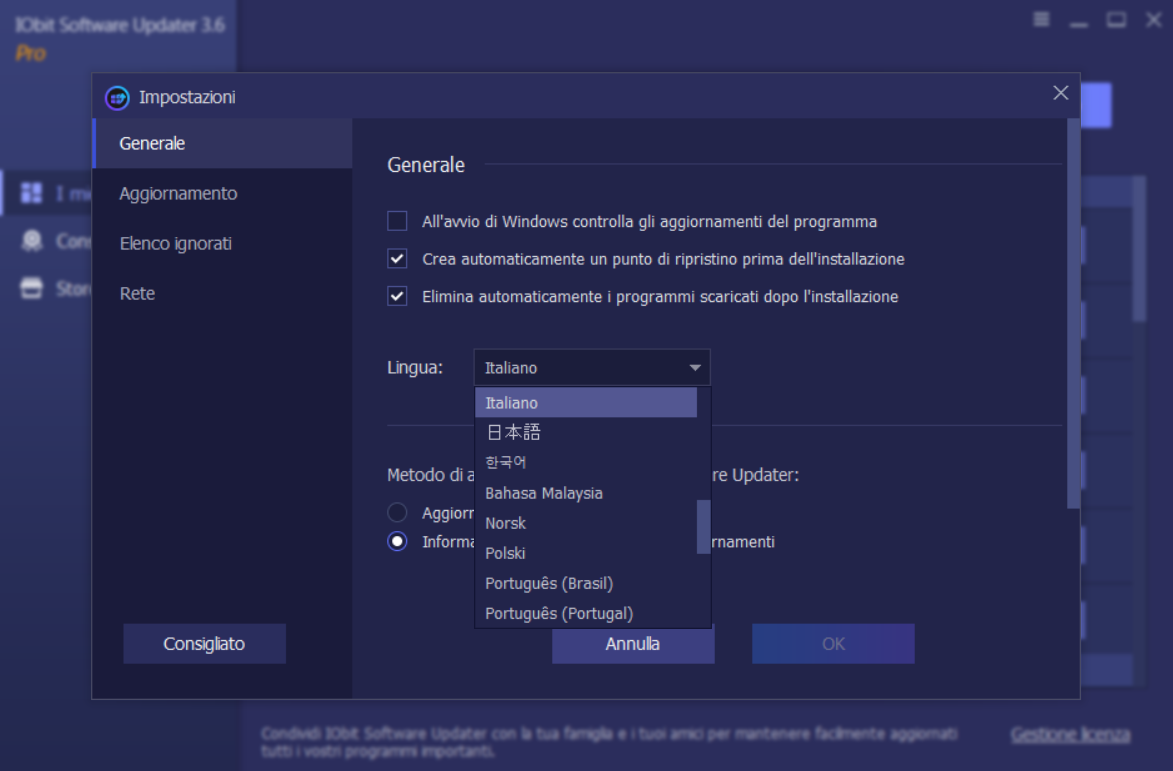The image size is (1173, 771).
Task: Choose 한국어 from language list
Action: [x=586, y=462]
